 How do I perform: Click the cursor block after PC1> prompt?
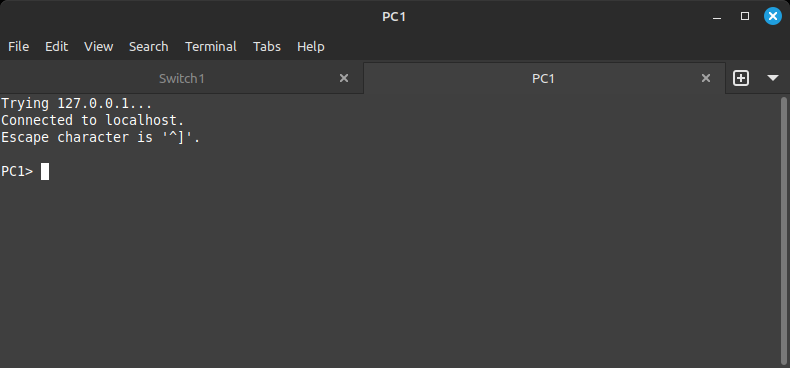click(x=45, y=171)
